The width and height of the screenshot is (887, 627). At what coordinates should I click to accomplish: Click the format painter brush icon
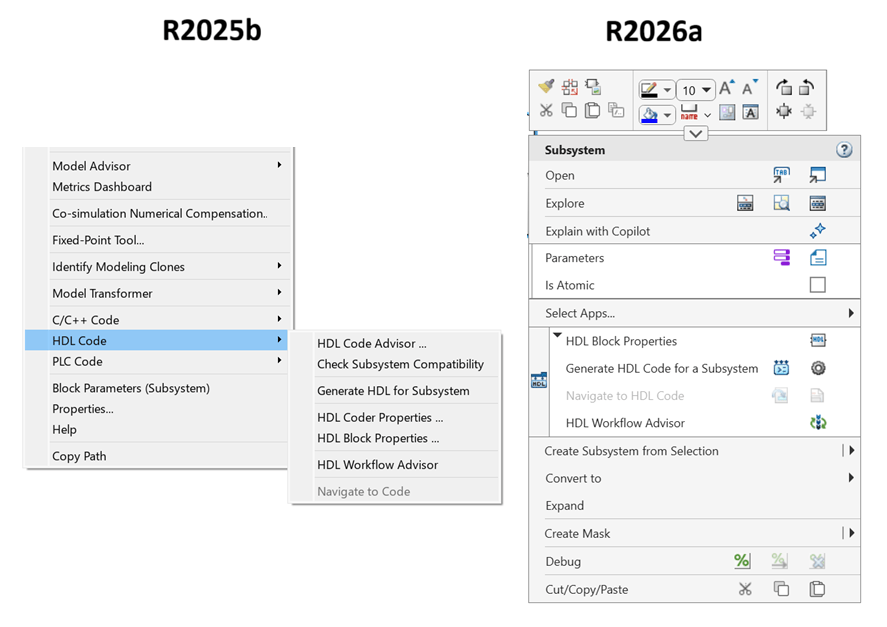click(546, 87)
